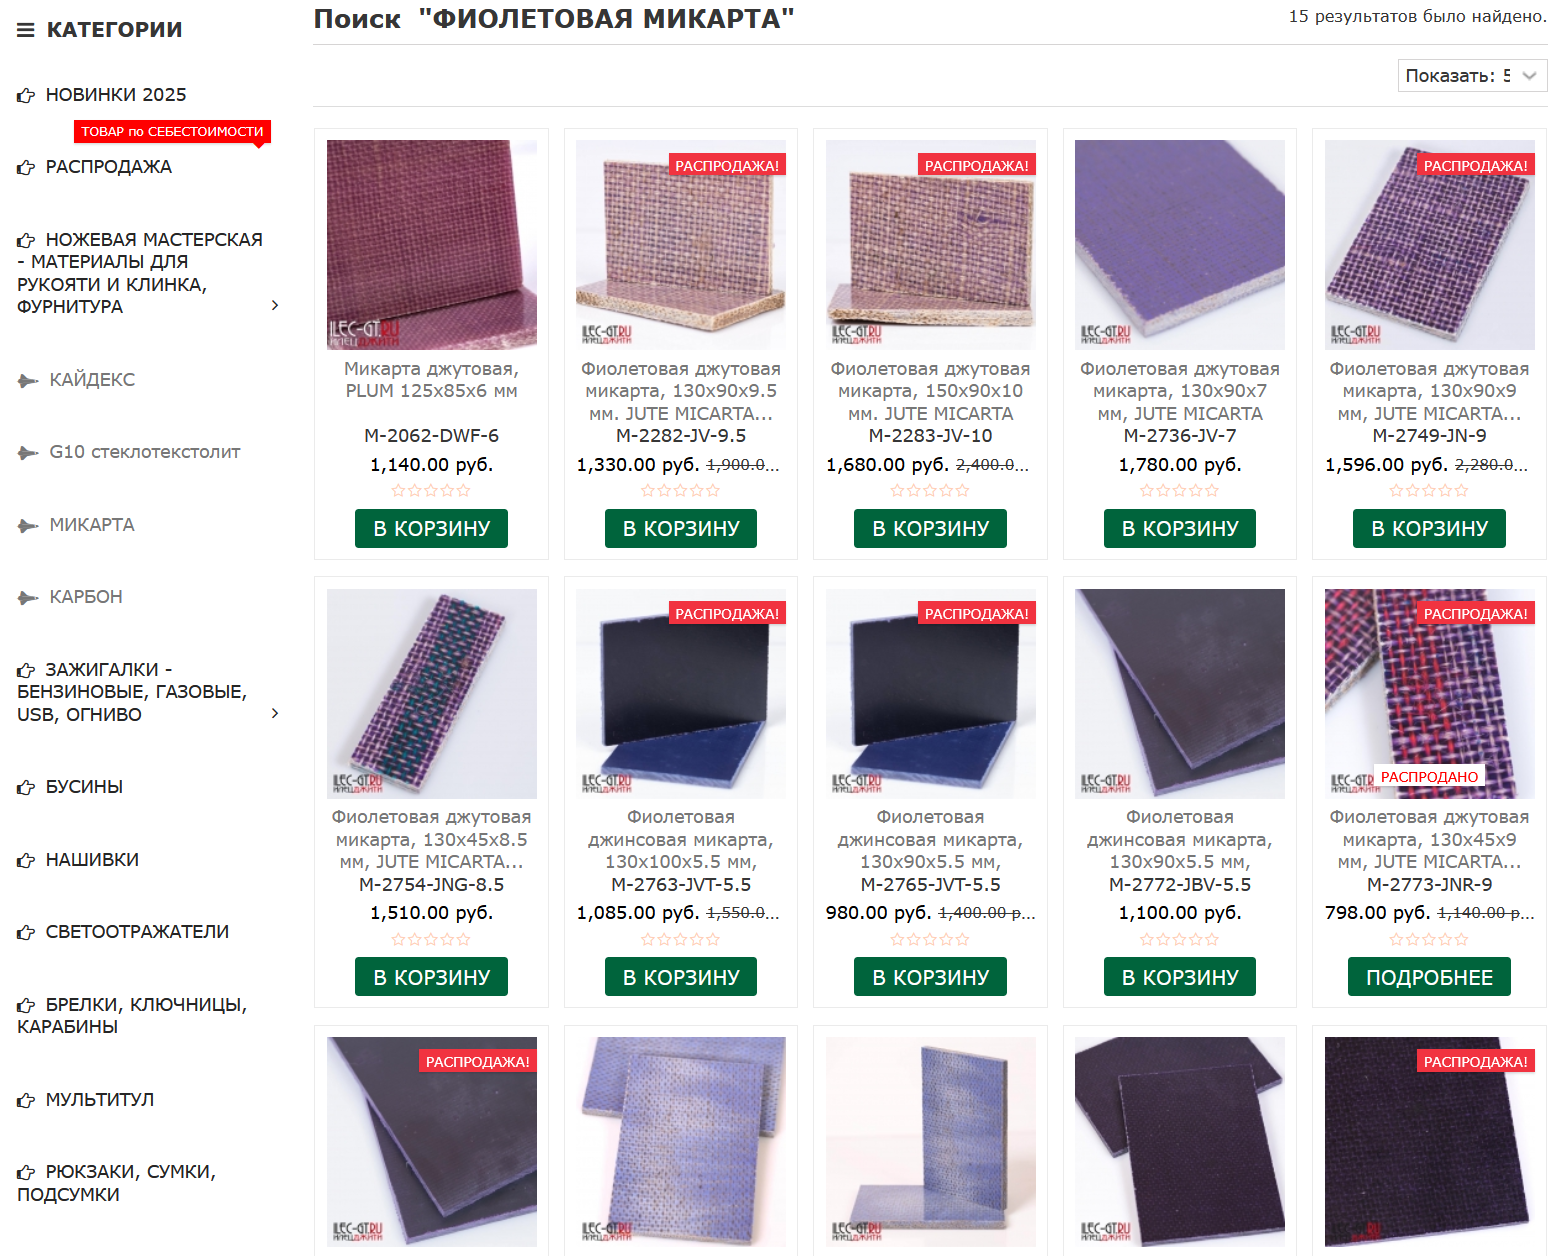Click the hand icon next to БУСИНЫ
Viewport: 1560px width, 1256px height.
[x=26, y=788]
